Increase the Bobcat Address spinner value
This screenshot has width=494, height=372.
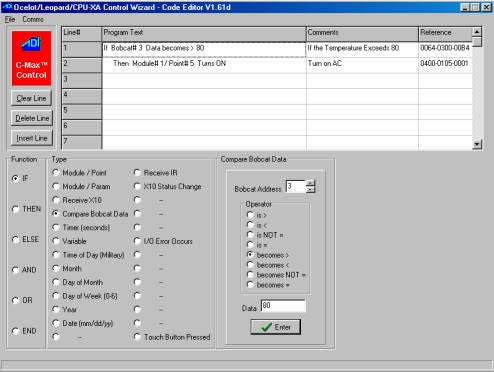pos(310,183)
